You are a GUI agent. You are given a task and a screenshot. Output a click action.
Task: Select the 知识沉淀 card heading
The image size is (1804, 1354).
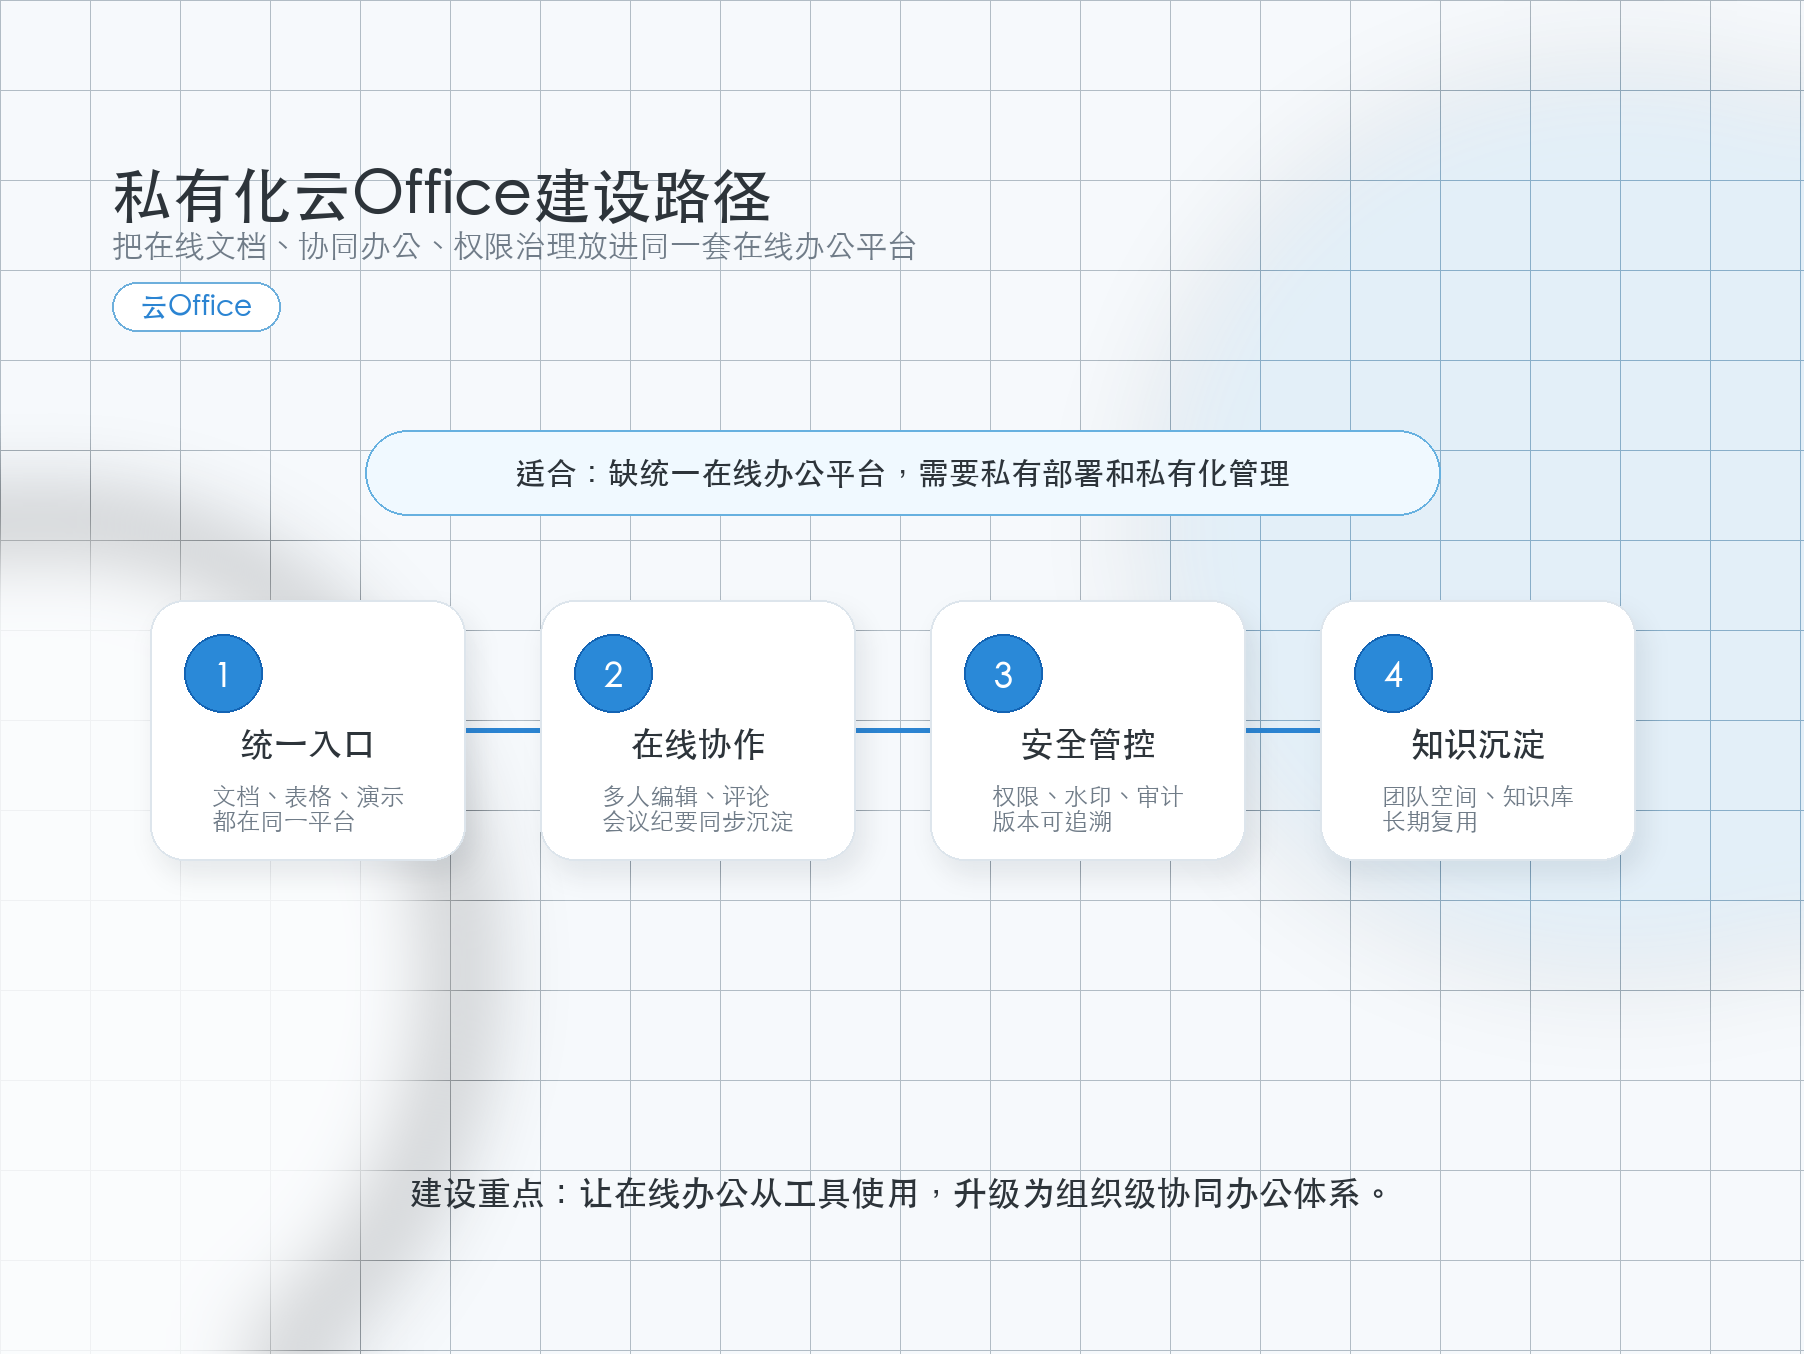click(1478, 744)
